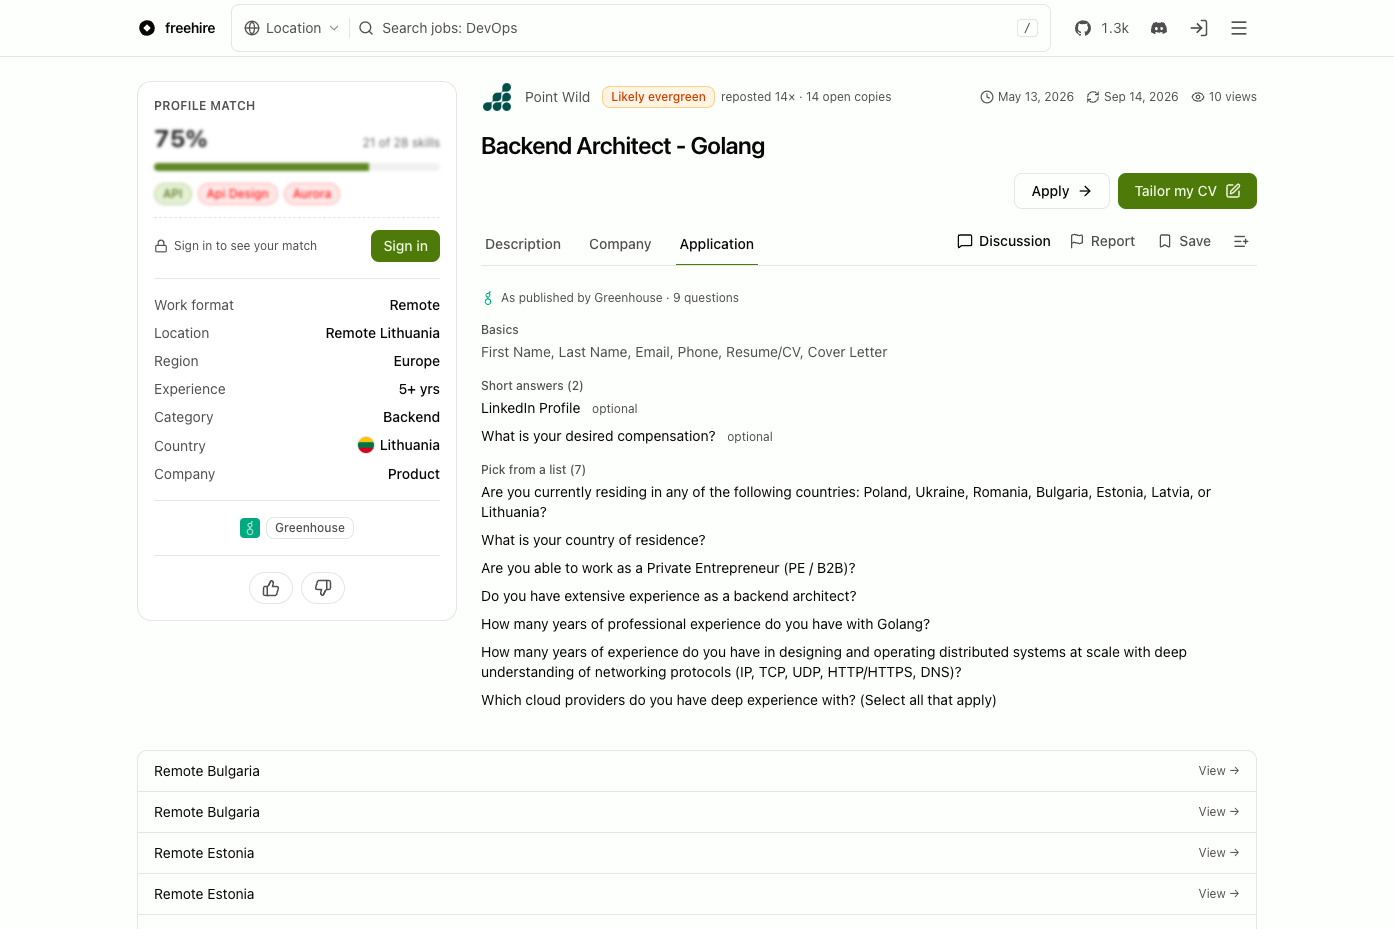
Task: Click the profile match progress bar
Action: coord(297,167)
